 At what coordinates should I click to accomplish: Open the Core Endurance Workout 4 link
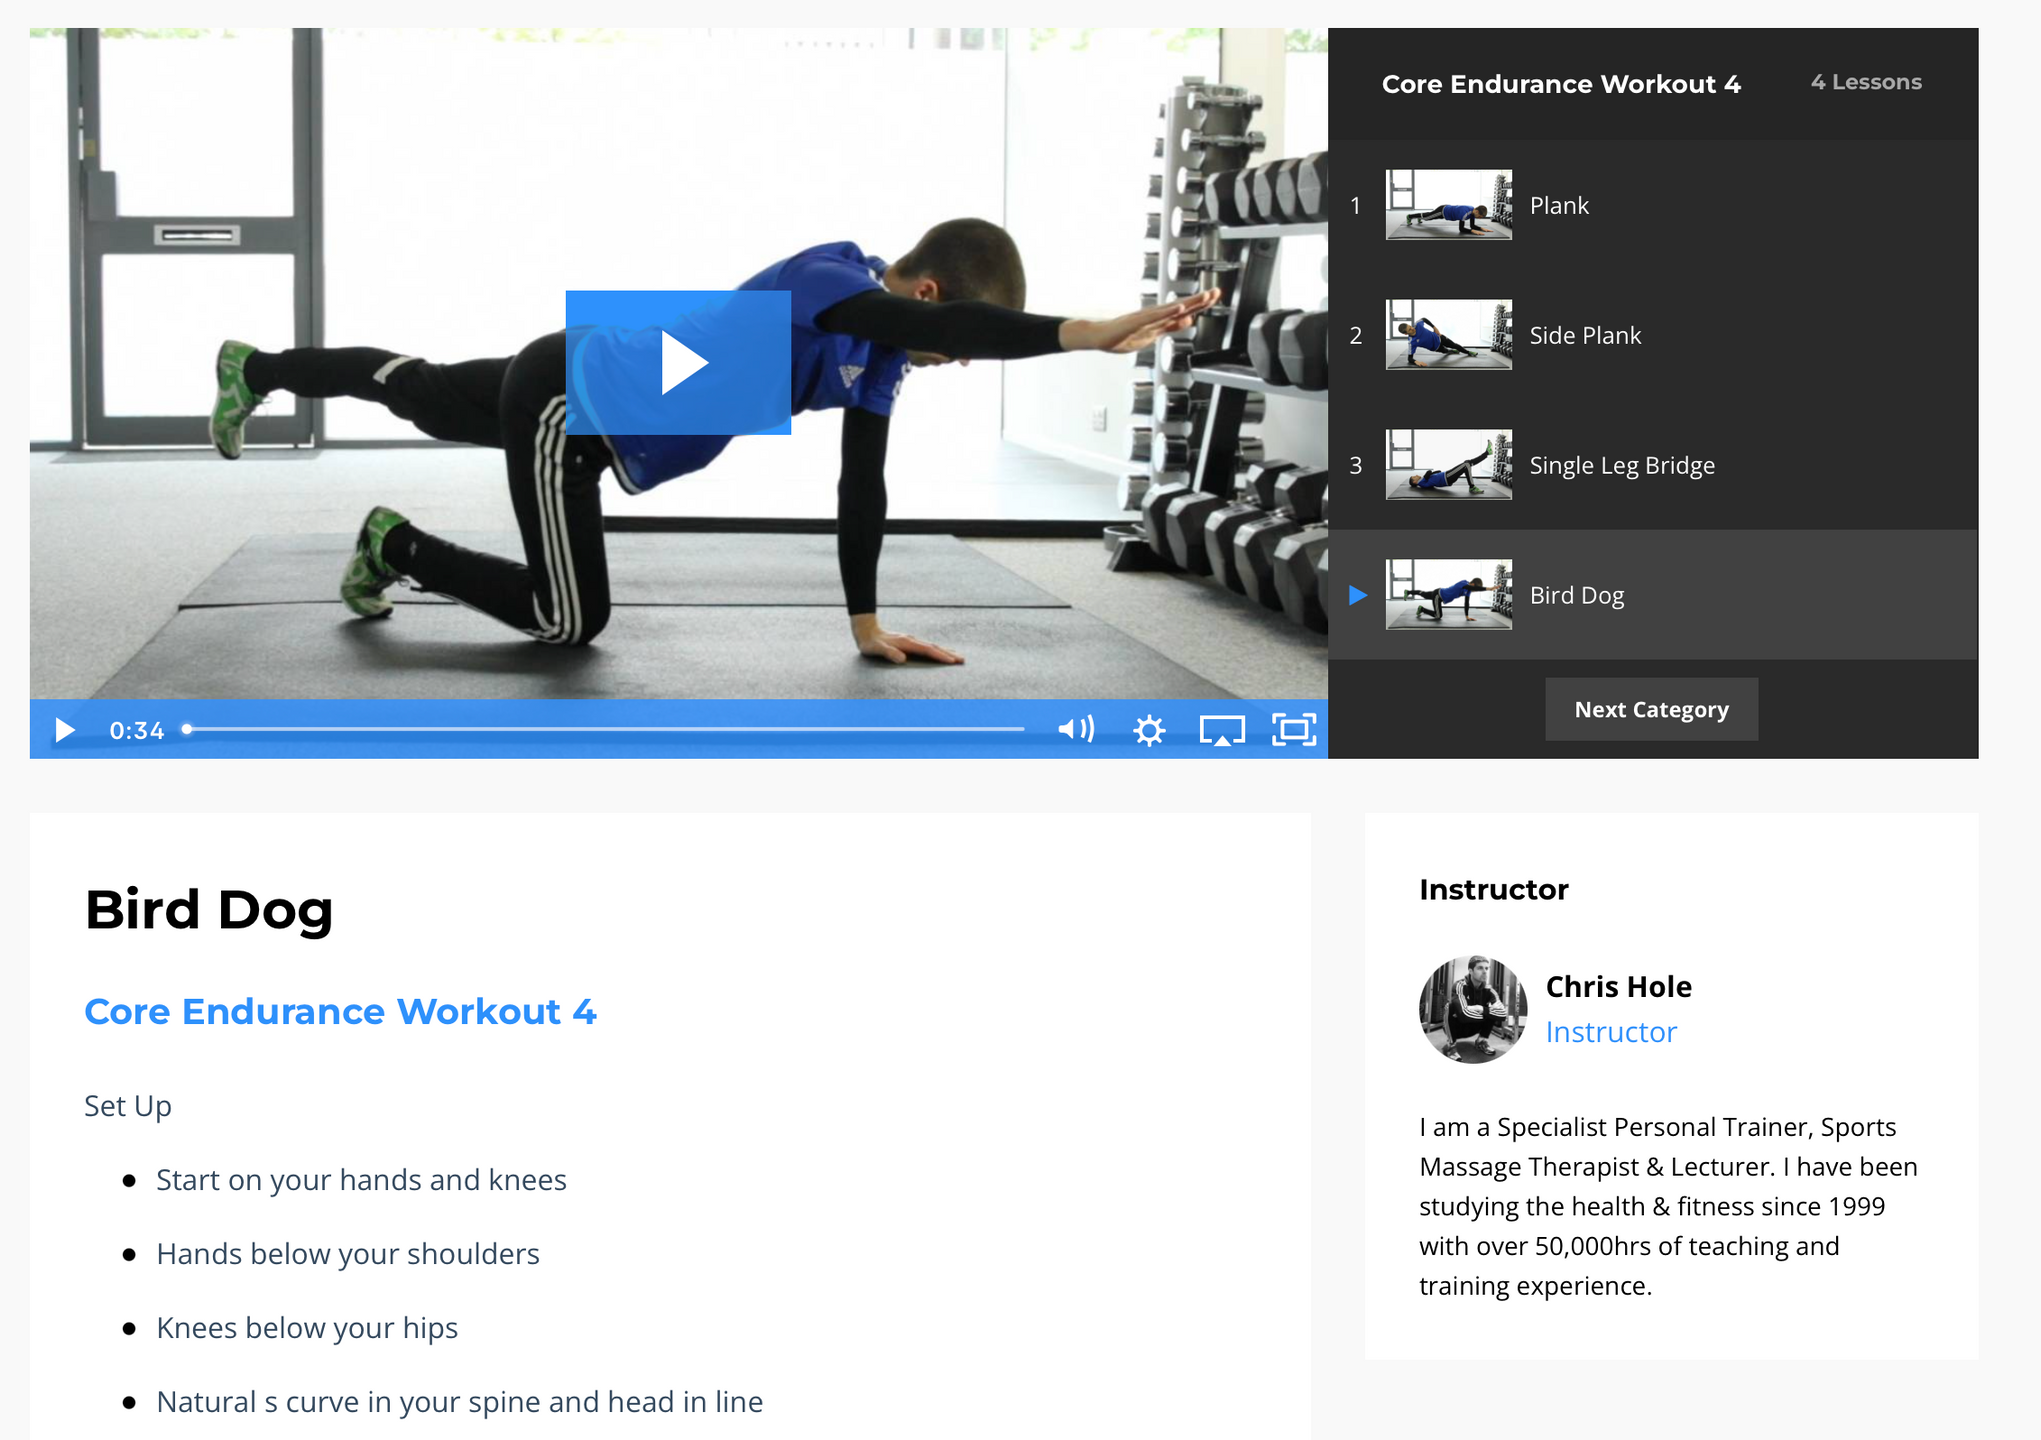point(340,1011)
